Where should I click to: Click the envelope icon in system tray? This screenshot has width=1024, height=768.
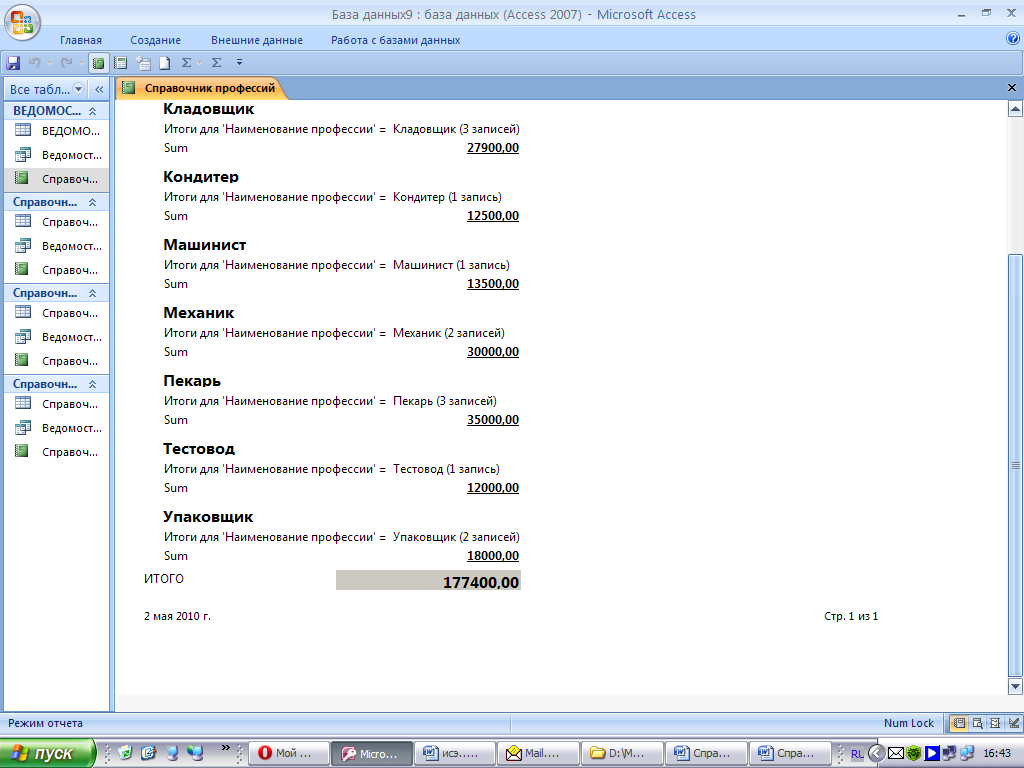[895, 754]
